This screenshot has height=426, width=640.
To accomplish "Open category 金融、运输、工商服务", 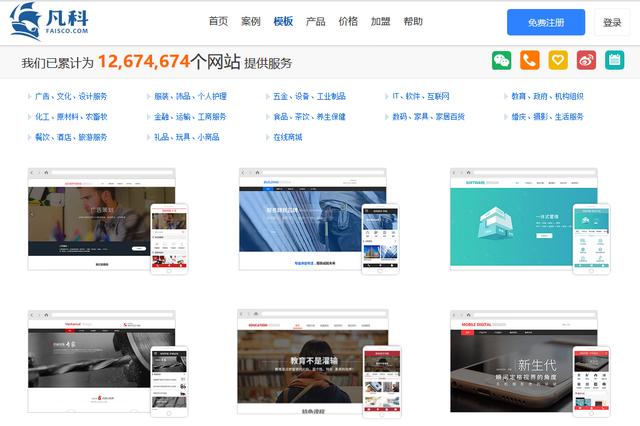I will tap(190, 117).
